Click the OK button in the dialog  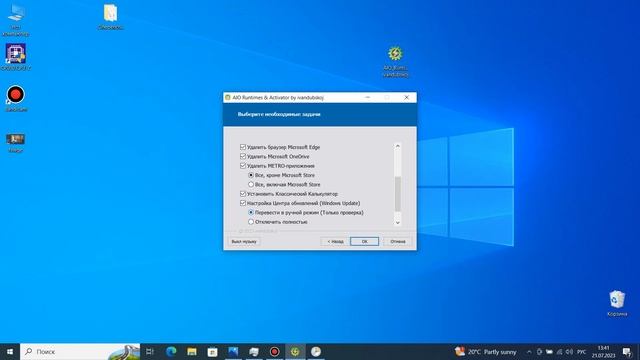(364, 242)
